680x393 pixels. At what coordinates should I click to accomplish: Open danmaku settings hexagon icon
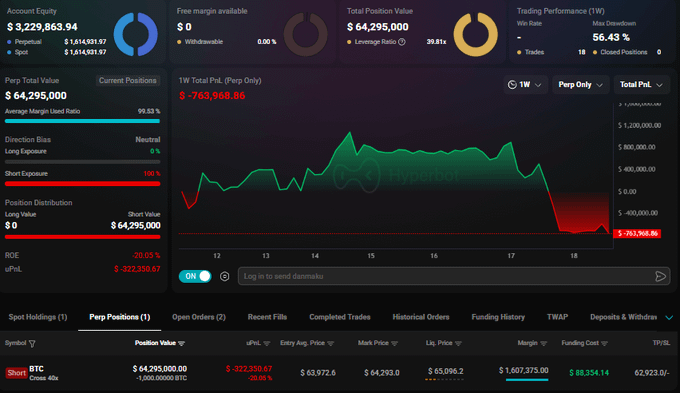click(x=225, y=276)
